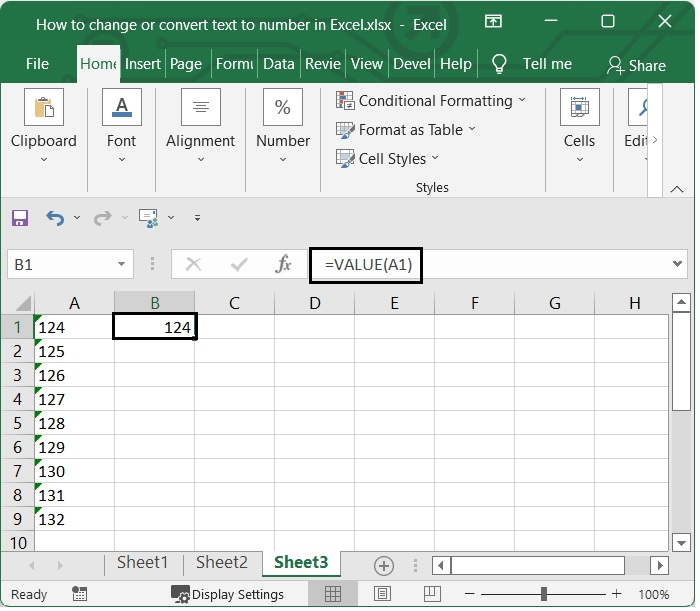This screenshot has height=611, width=700.
Task: Click the 100% zoom level
Action: (653, 594)
